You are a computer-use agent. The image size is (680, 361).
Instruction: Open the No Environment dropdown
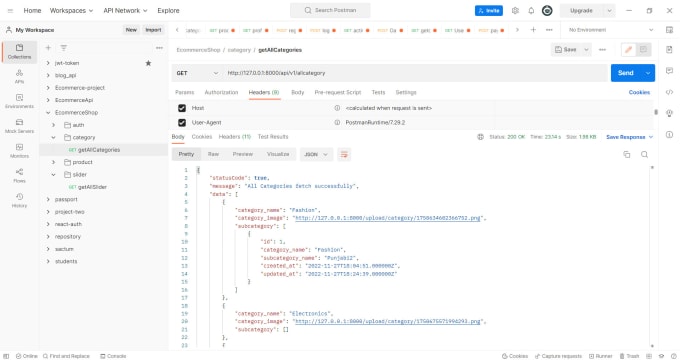611,30
